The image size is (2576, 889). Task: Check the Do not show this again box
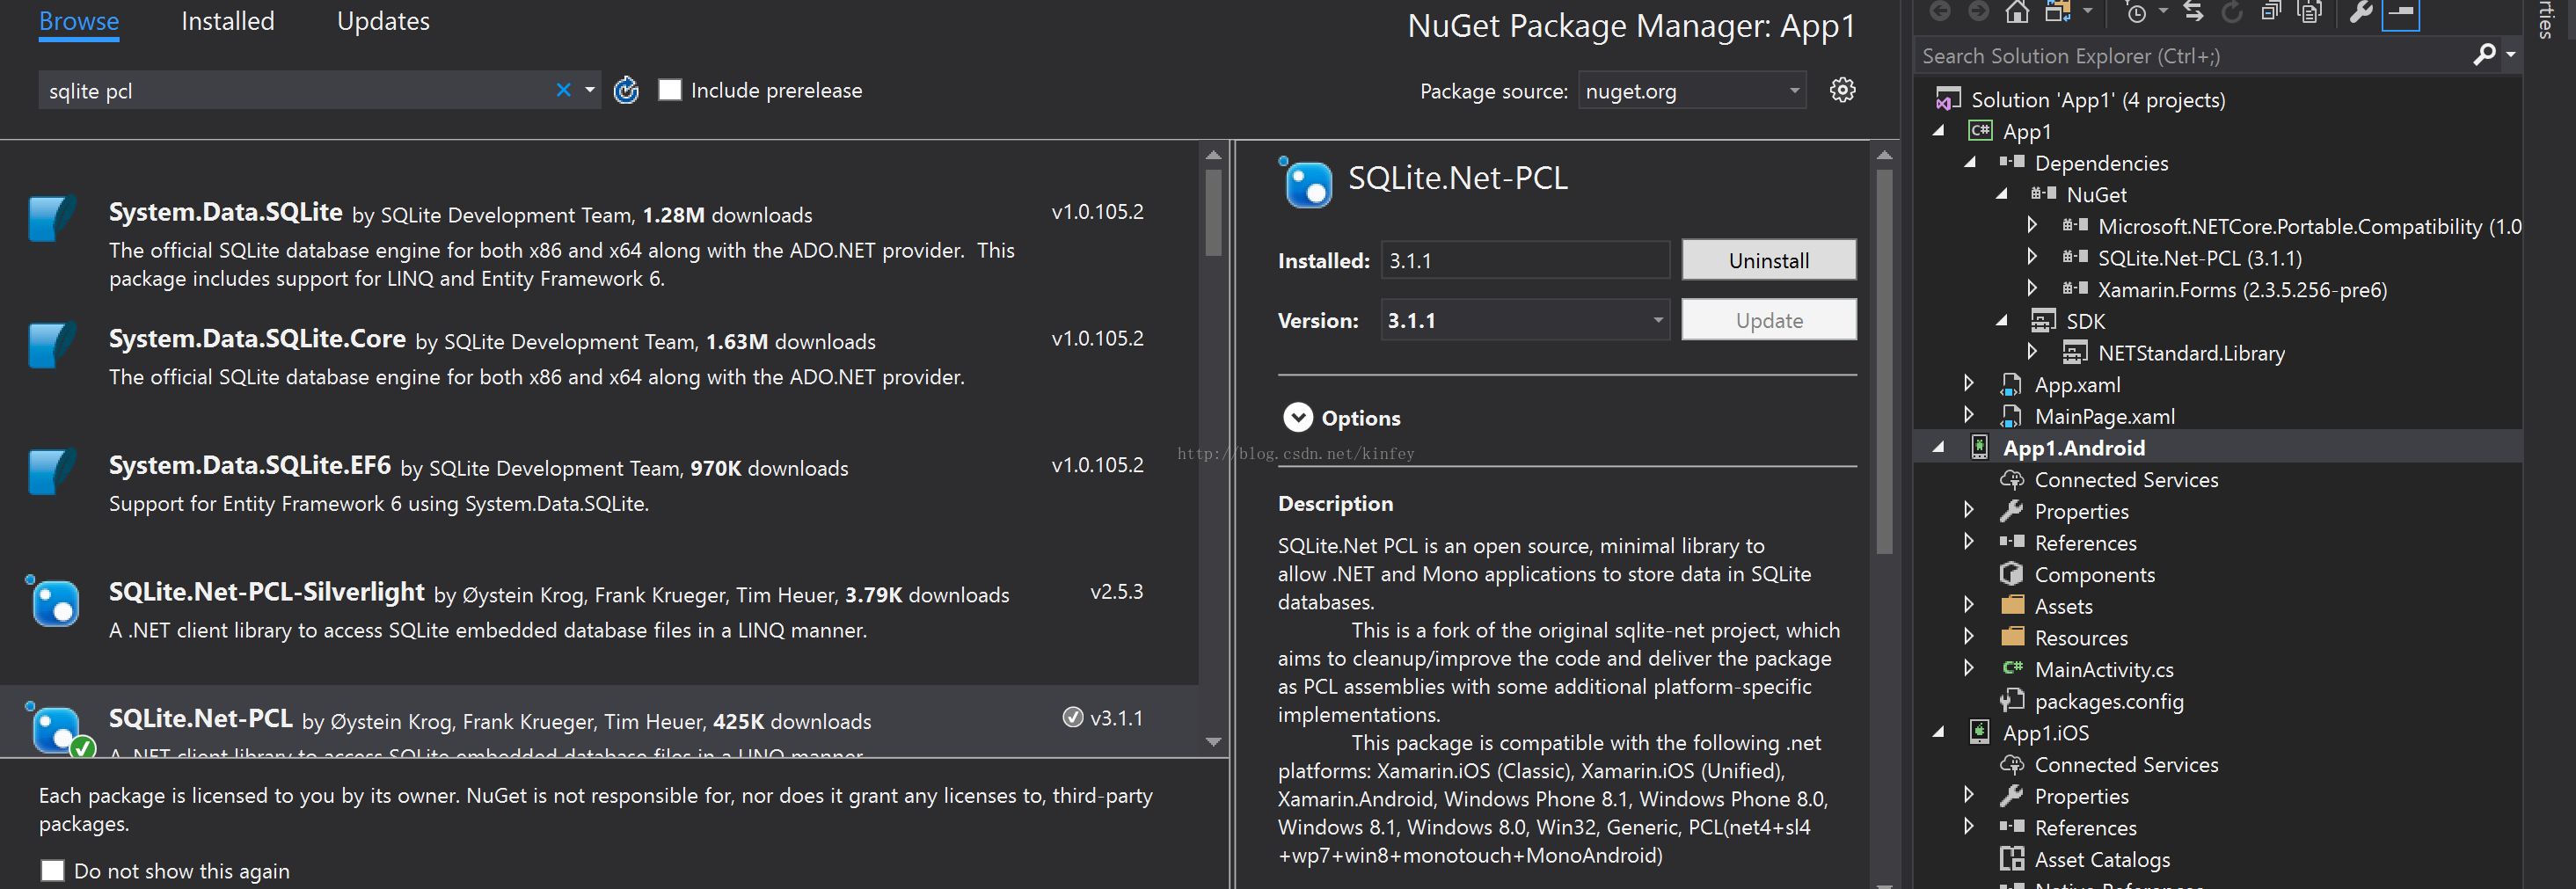point(53,870)
